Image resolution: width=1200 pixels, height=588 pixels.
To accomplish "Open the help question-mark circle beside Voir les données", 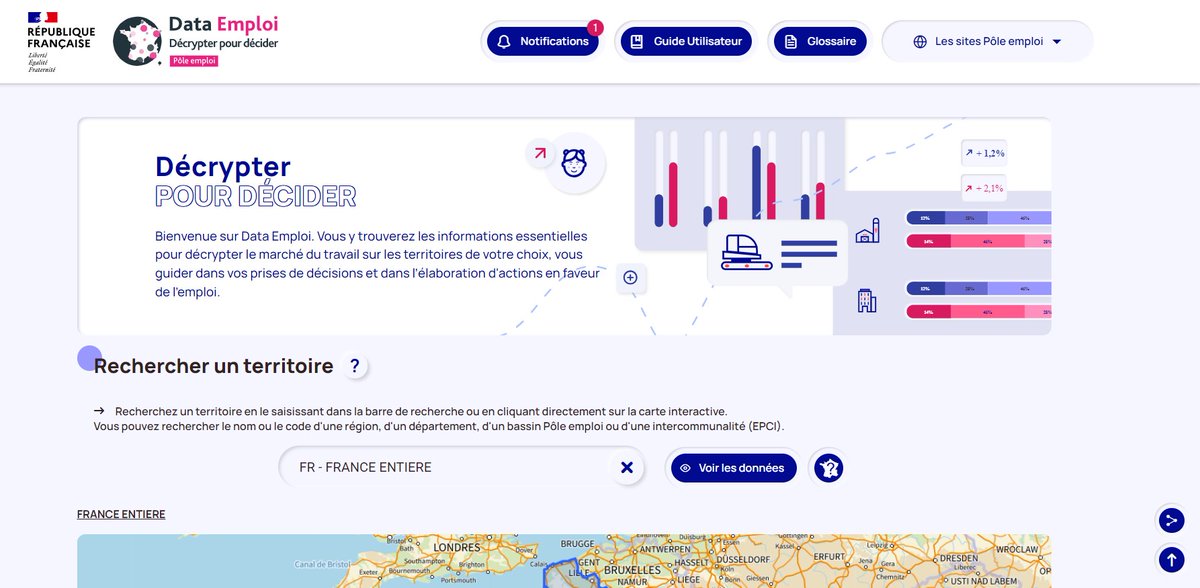I will pyautogui.click(x=827, y=467).
